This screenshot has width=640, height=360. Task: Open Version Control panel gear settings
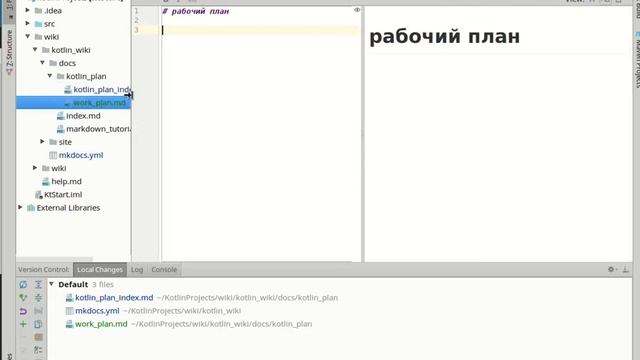tap(611, 269)
